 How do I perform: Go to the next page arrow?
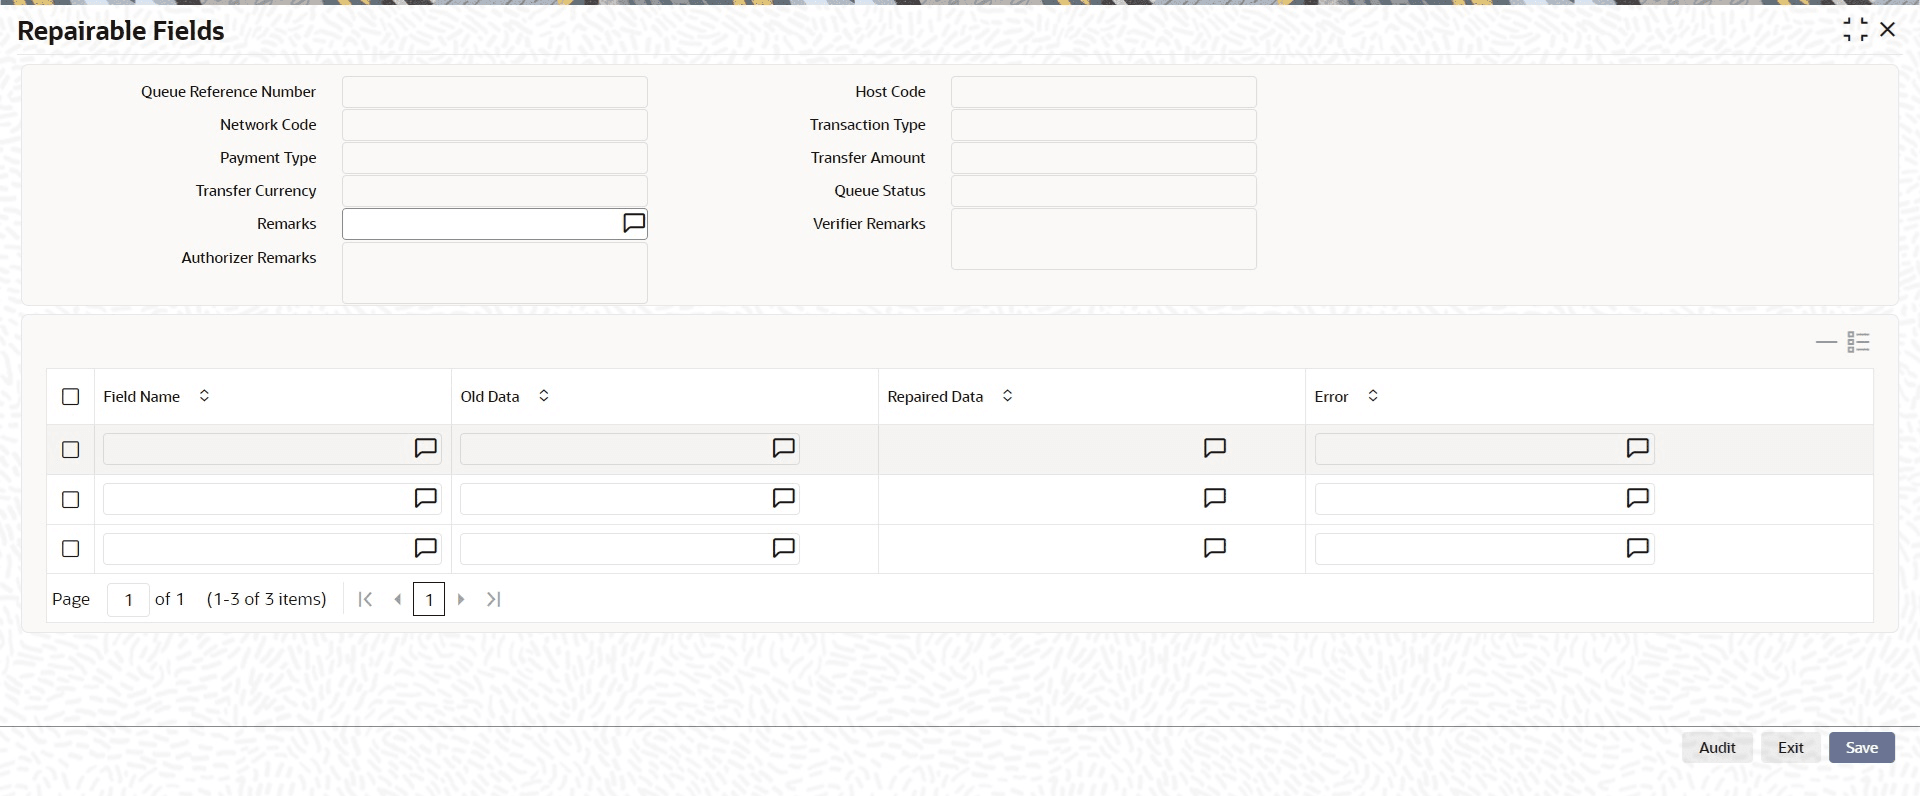coord(461,599)
